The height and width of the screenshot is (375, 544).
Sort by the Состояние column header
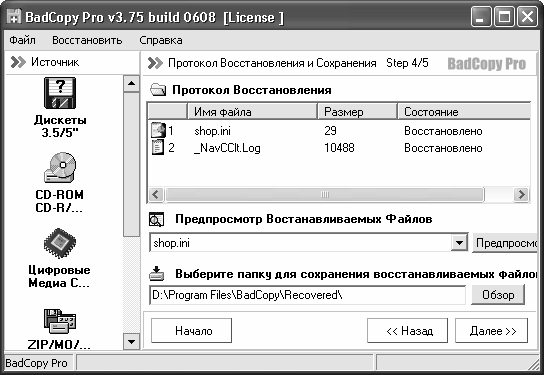click(464, 112)
